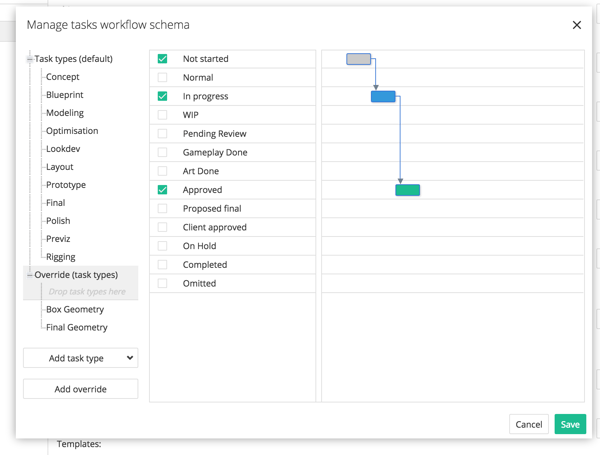Tick the Client approved checkbox

pos(162,227)
